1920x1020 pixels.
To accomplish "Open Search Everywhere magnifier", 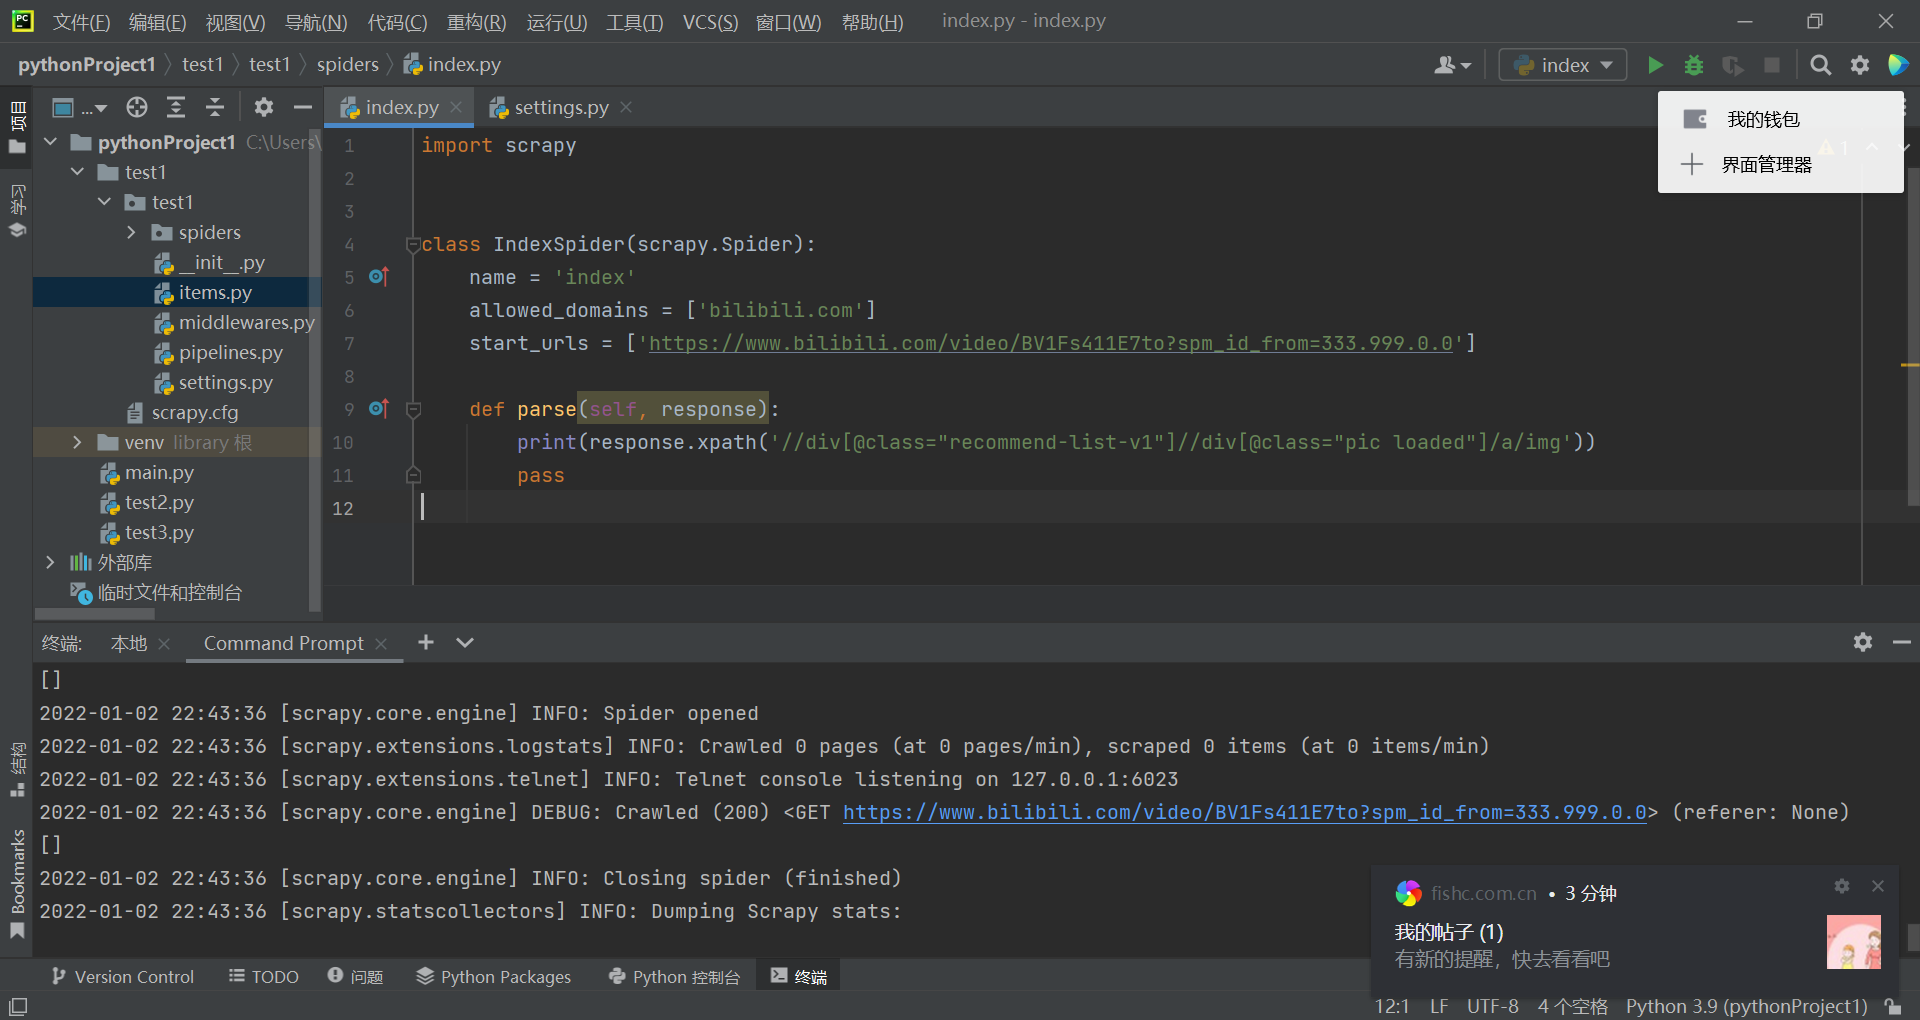I will click(1821, 65).
